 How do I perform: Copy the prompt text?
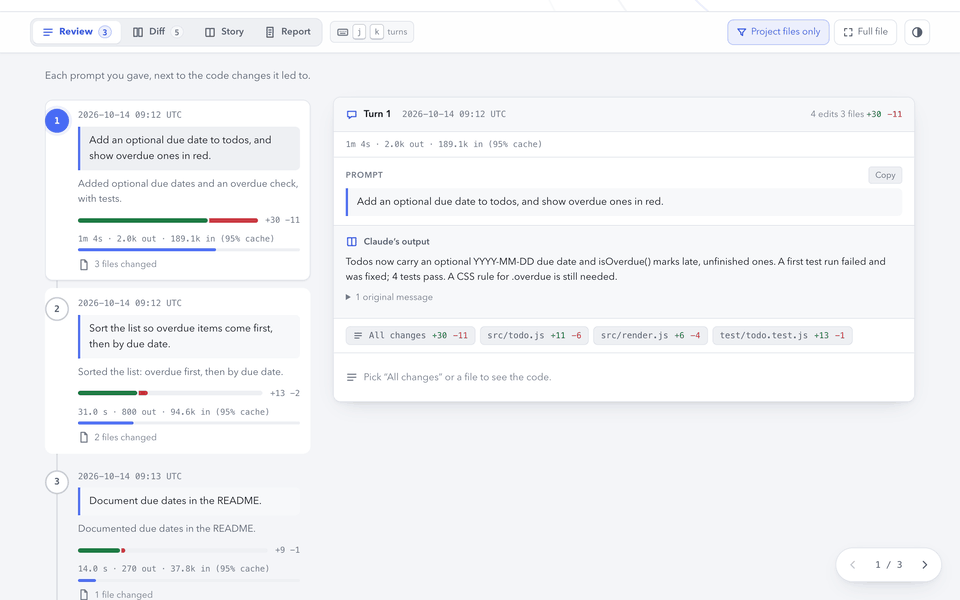point(885,175)
